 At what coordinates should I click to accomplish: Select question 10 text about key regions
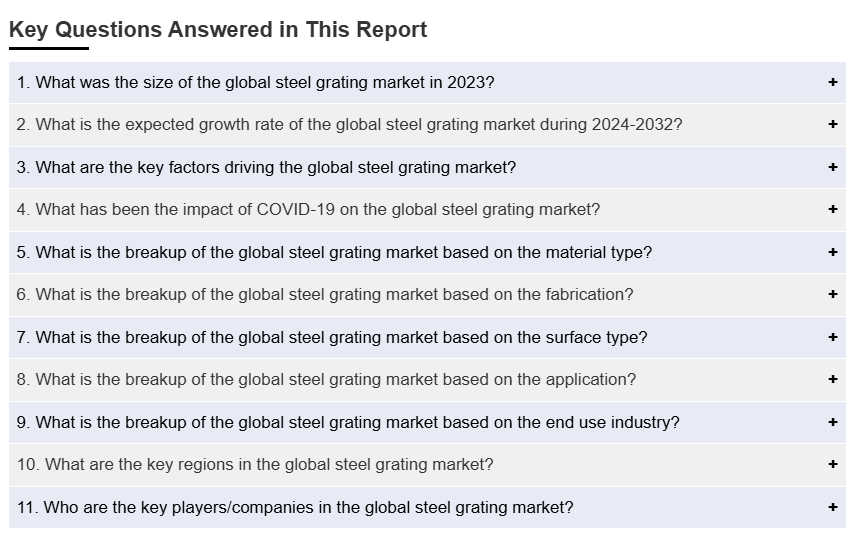point(255,465)
